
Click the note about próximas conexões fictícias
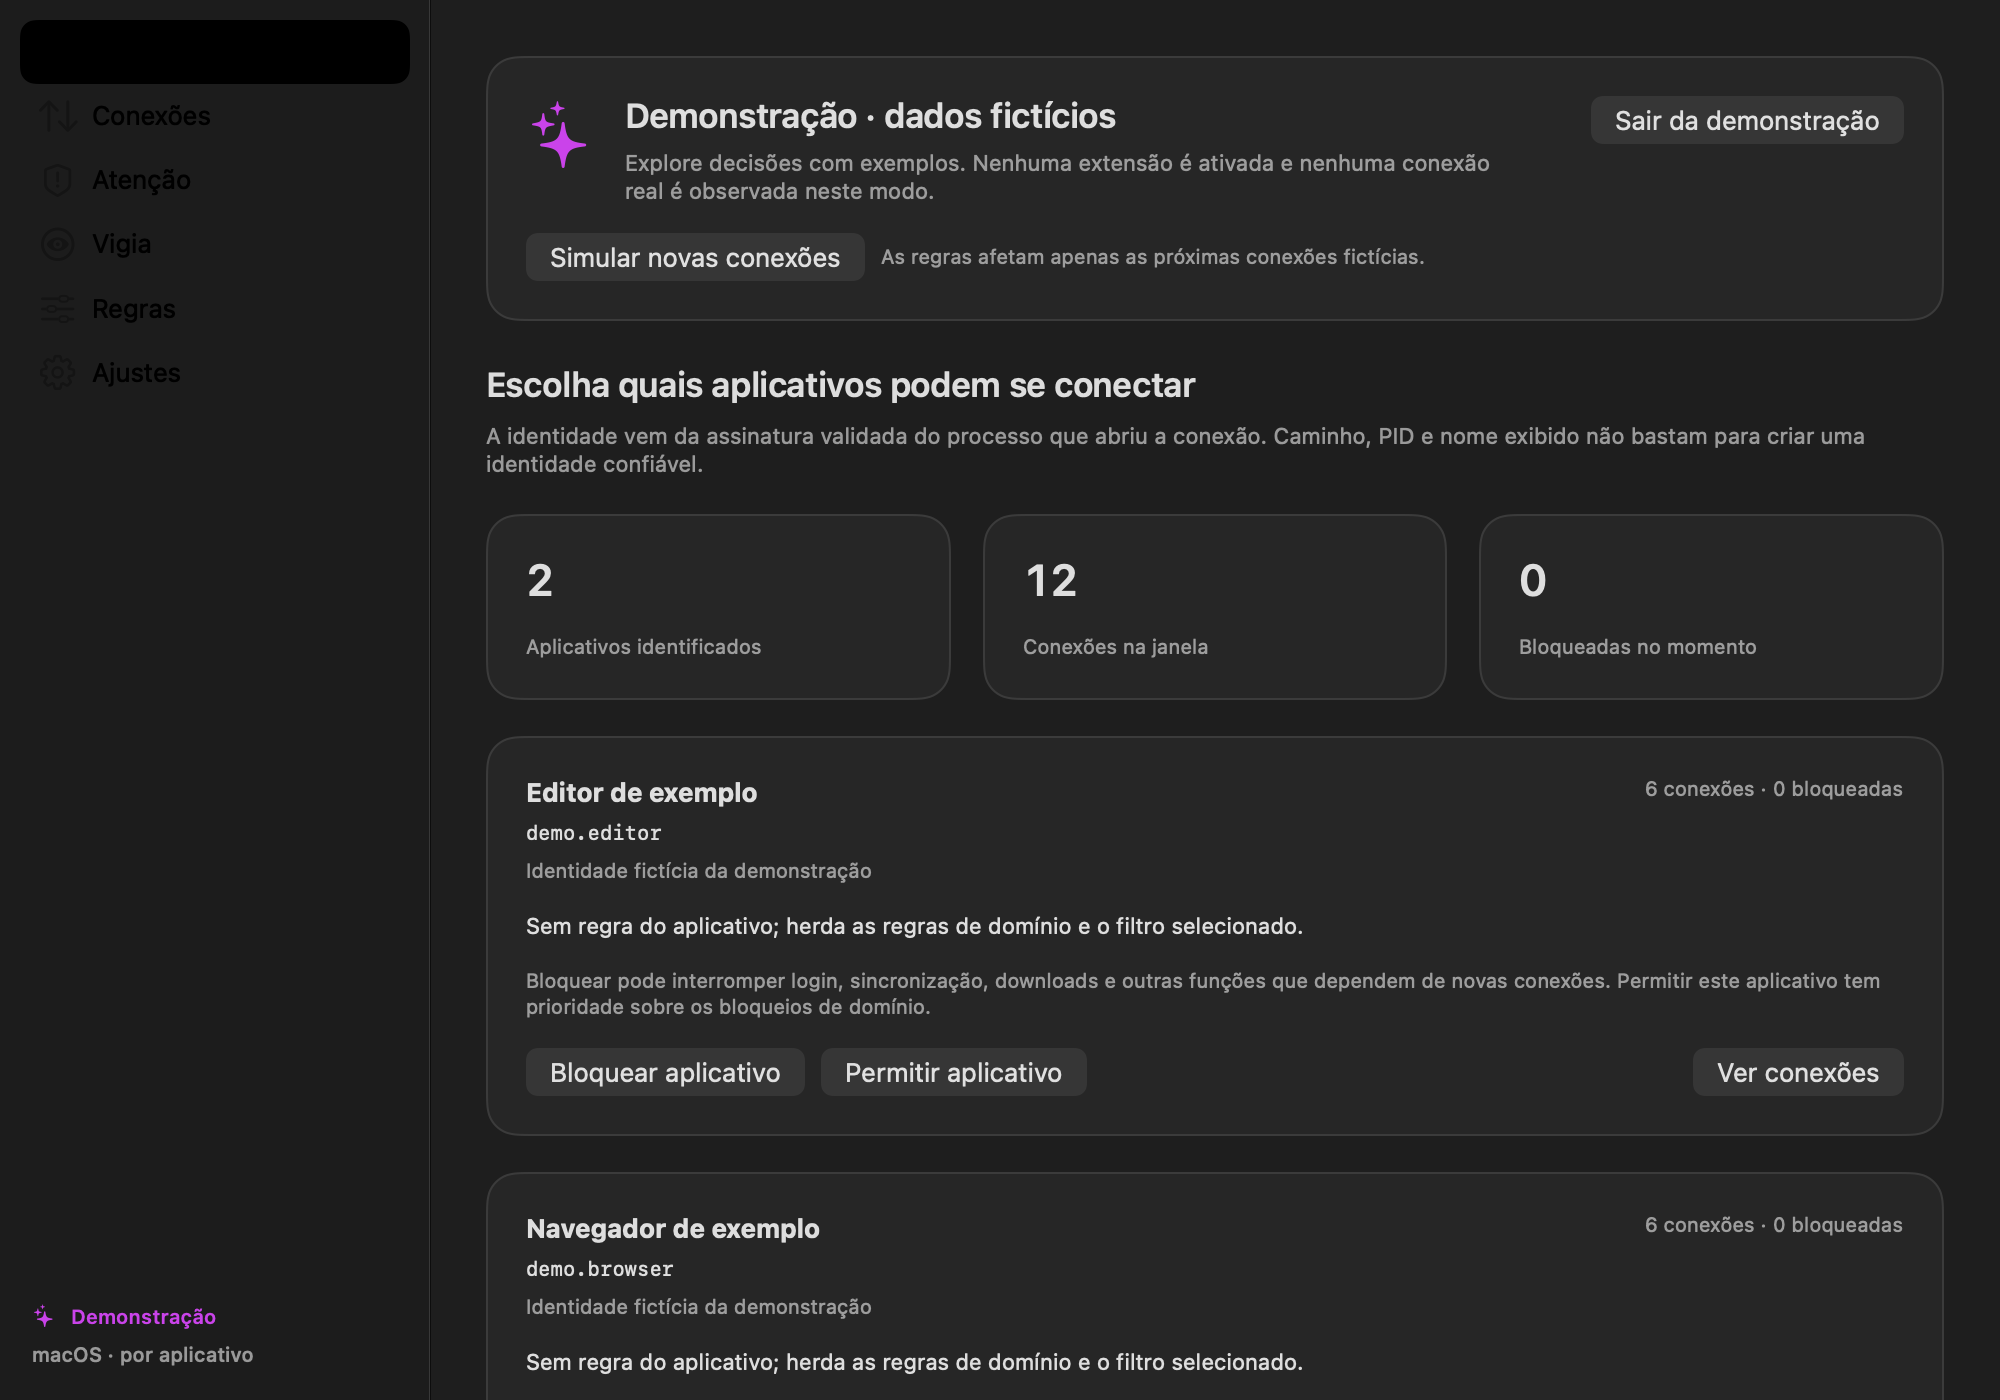[x=1152, y=257]
